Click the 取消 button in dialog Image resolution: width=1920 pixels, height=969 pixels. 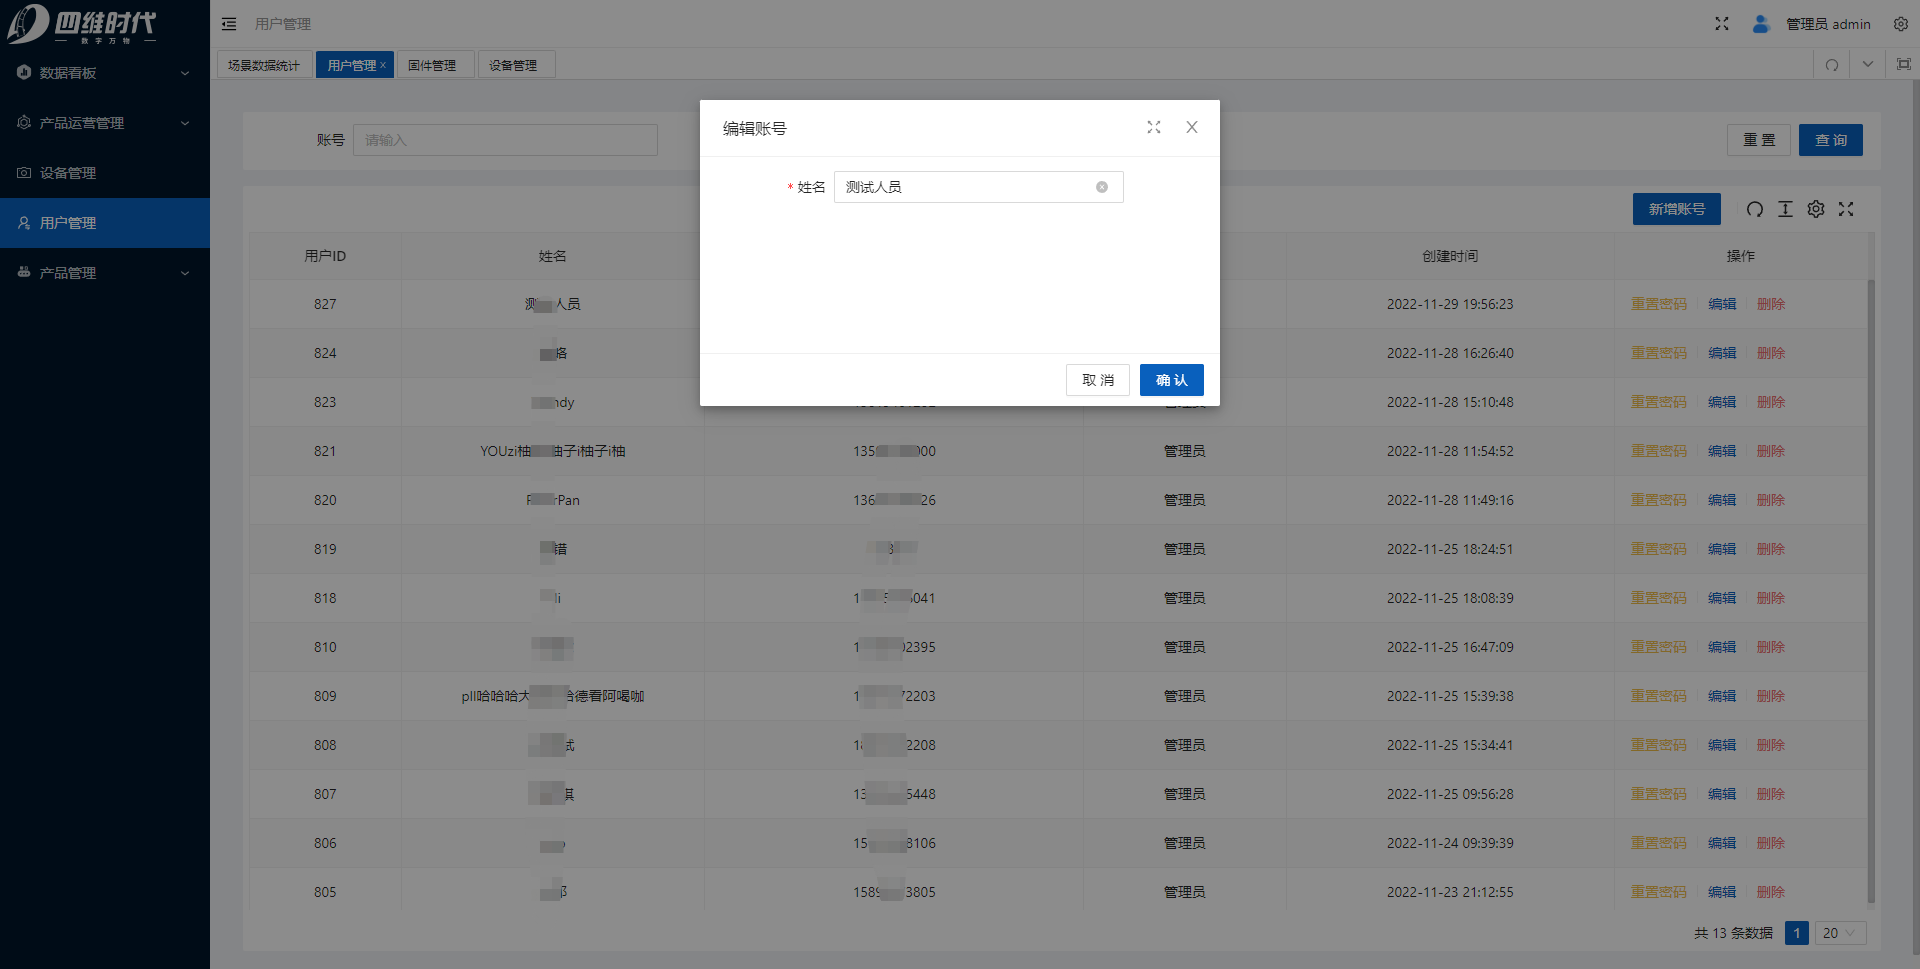point(1097,380)
